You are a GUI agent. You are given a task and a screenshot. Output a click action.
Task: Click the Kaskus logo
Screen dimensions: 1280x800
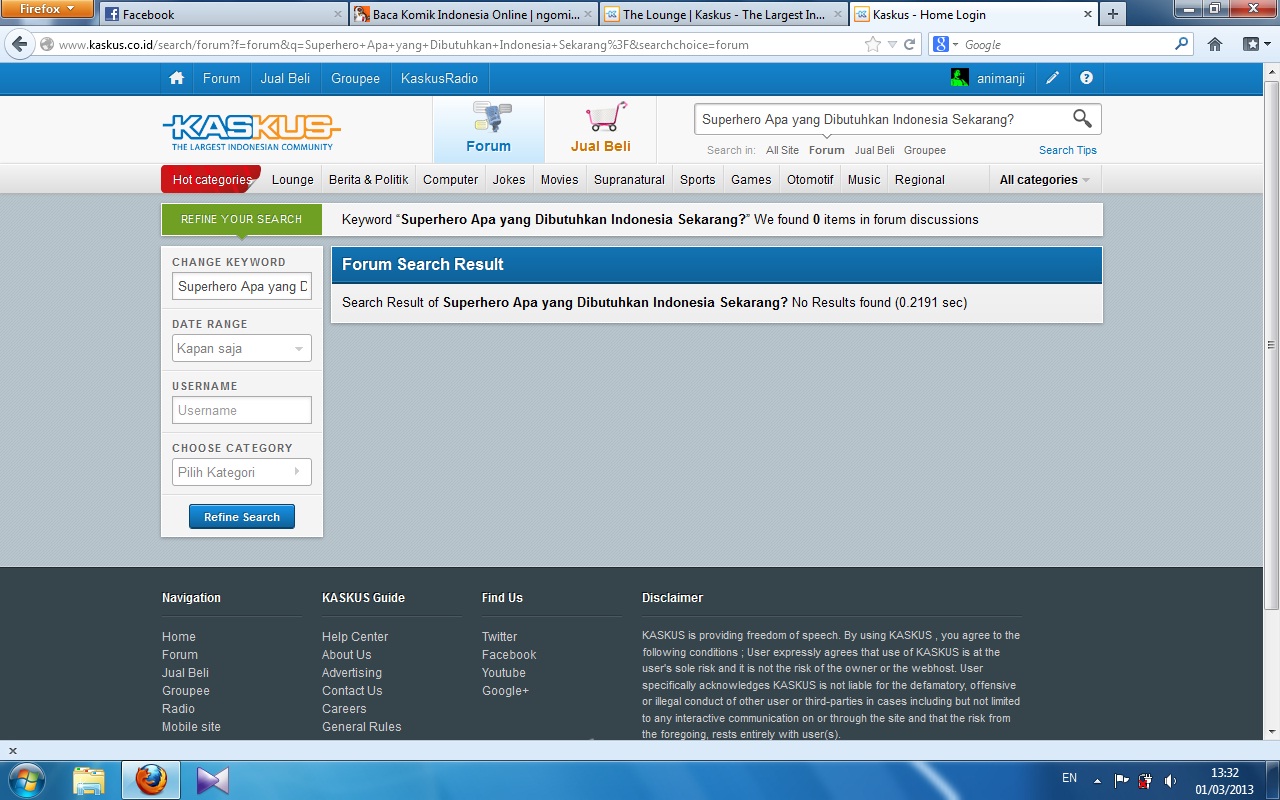[251, 131]
